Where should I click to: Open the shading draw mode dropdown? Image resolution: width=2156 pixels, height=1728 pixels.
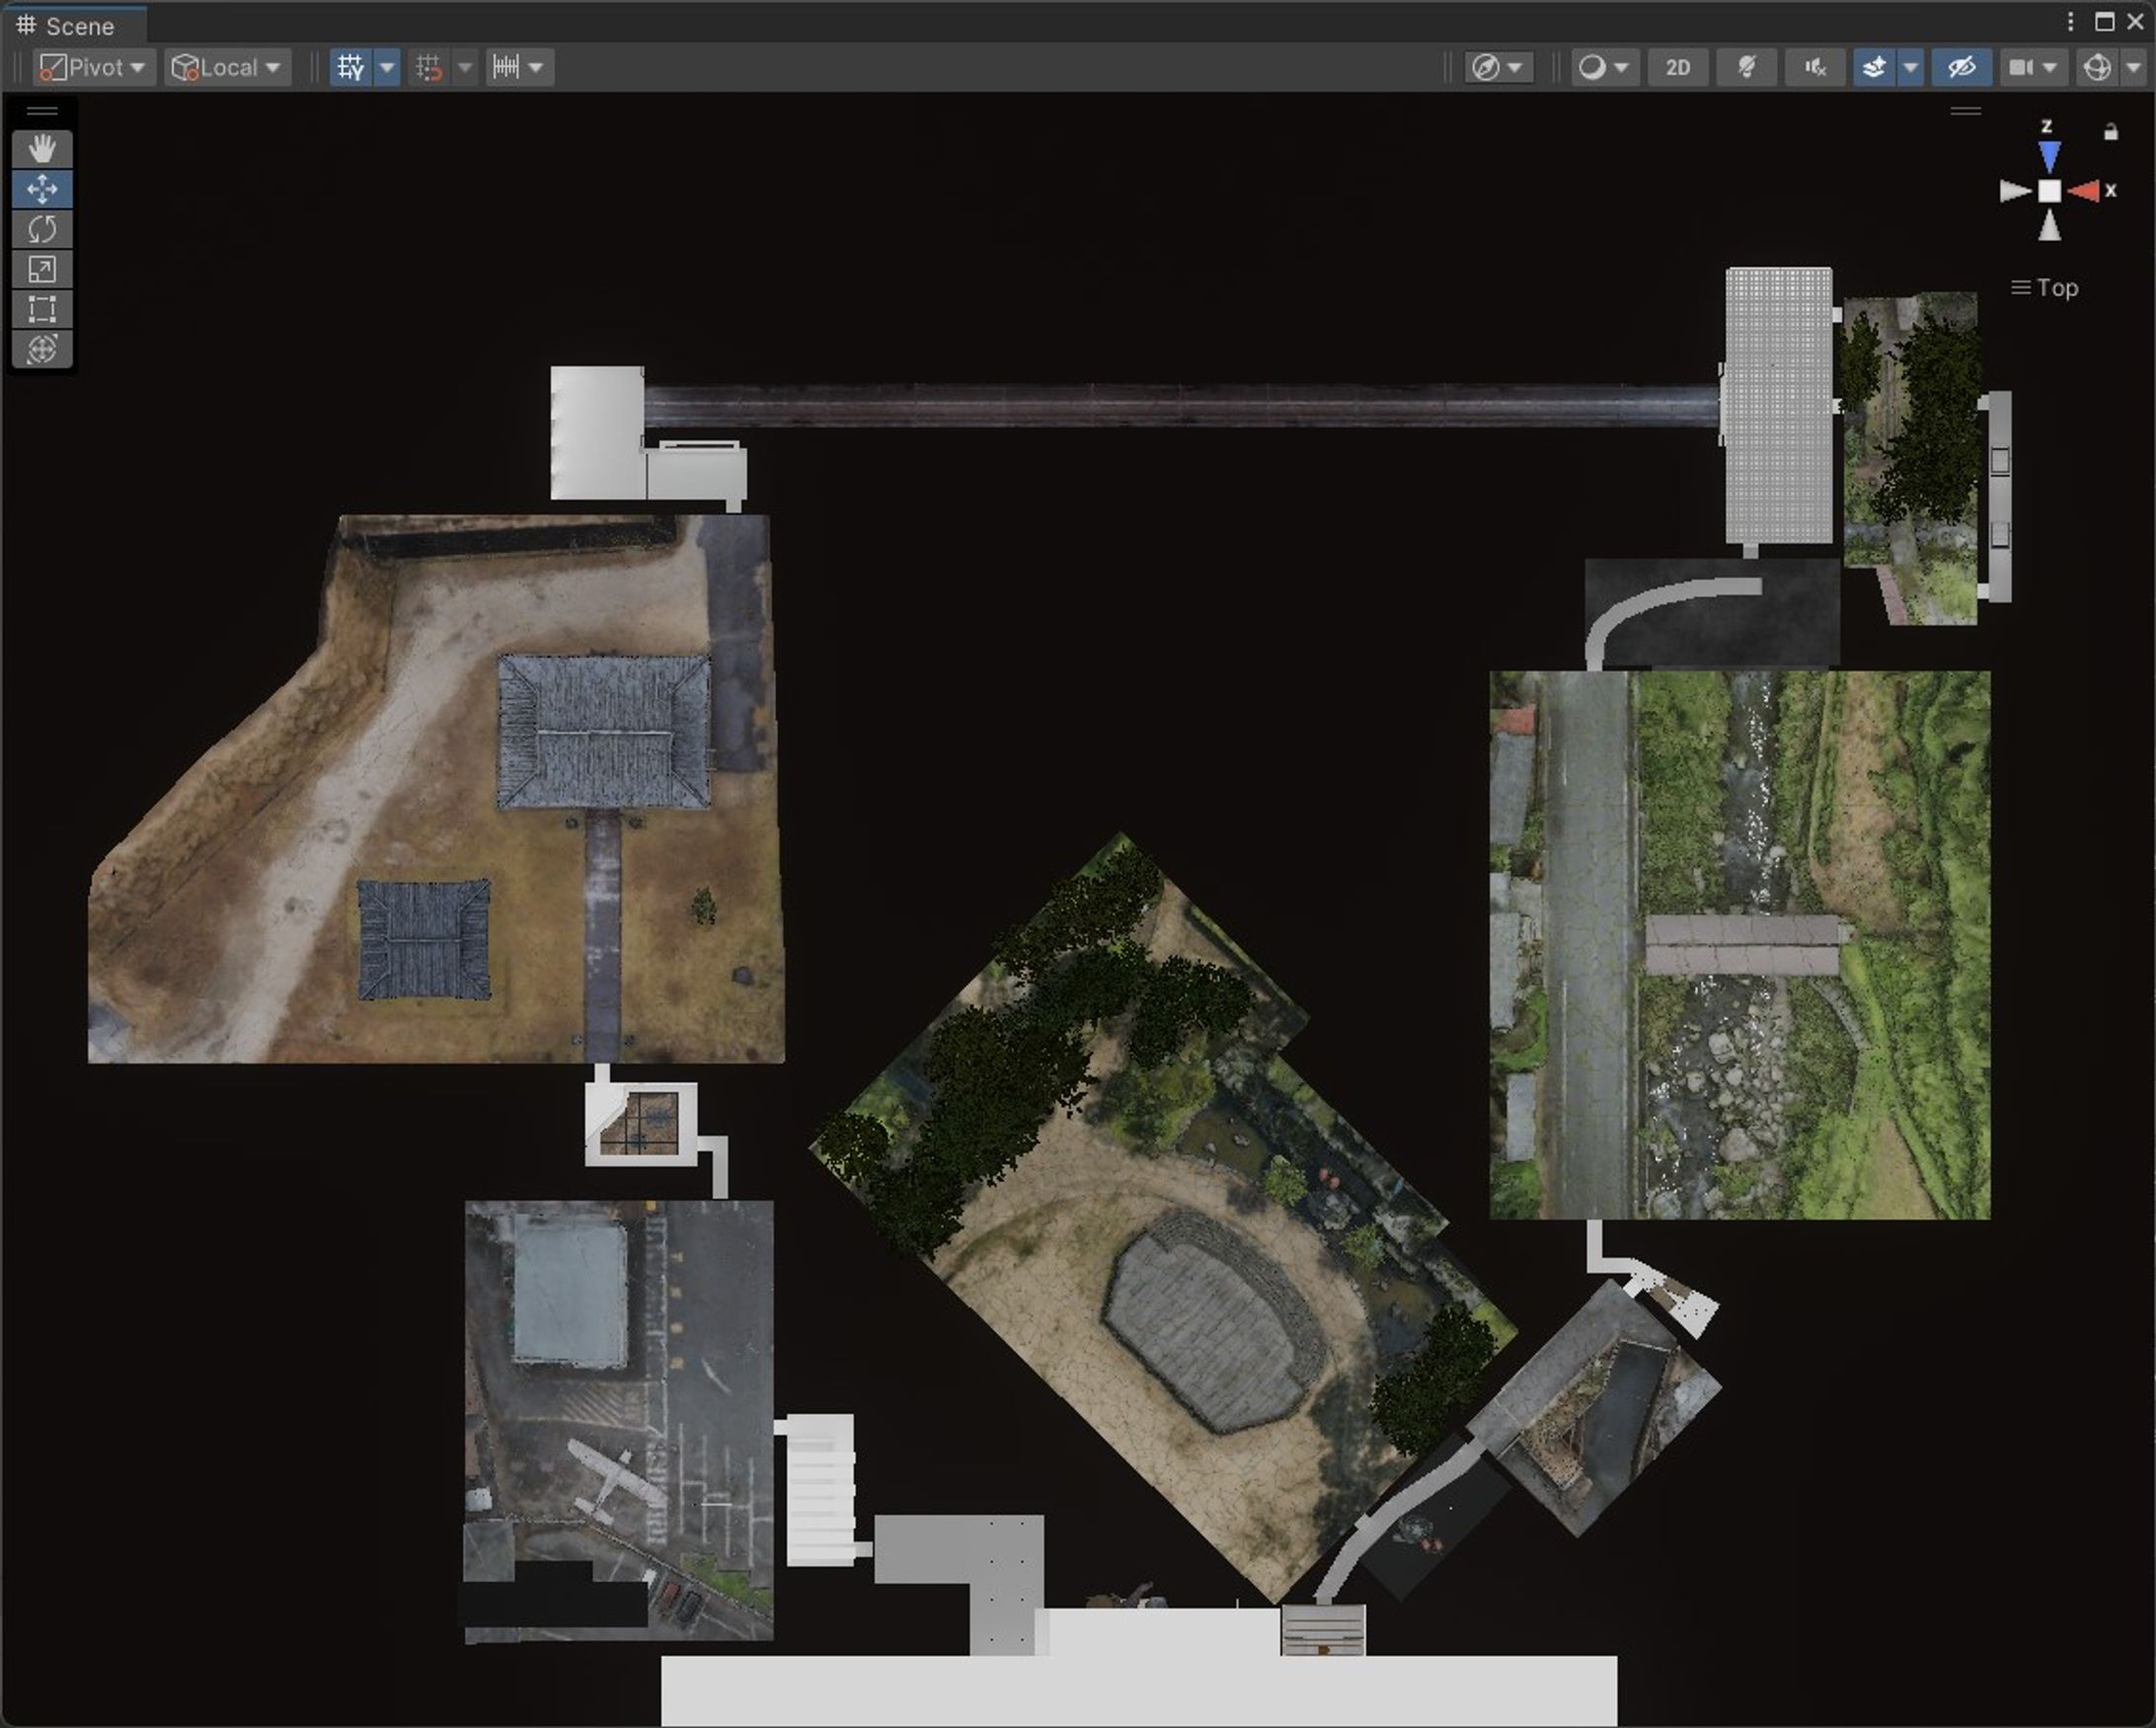(1604, 68)
